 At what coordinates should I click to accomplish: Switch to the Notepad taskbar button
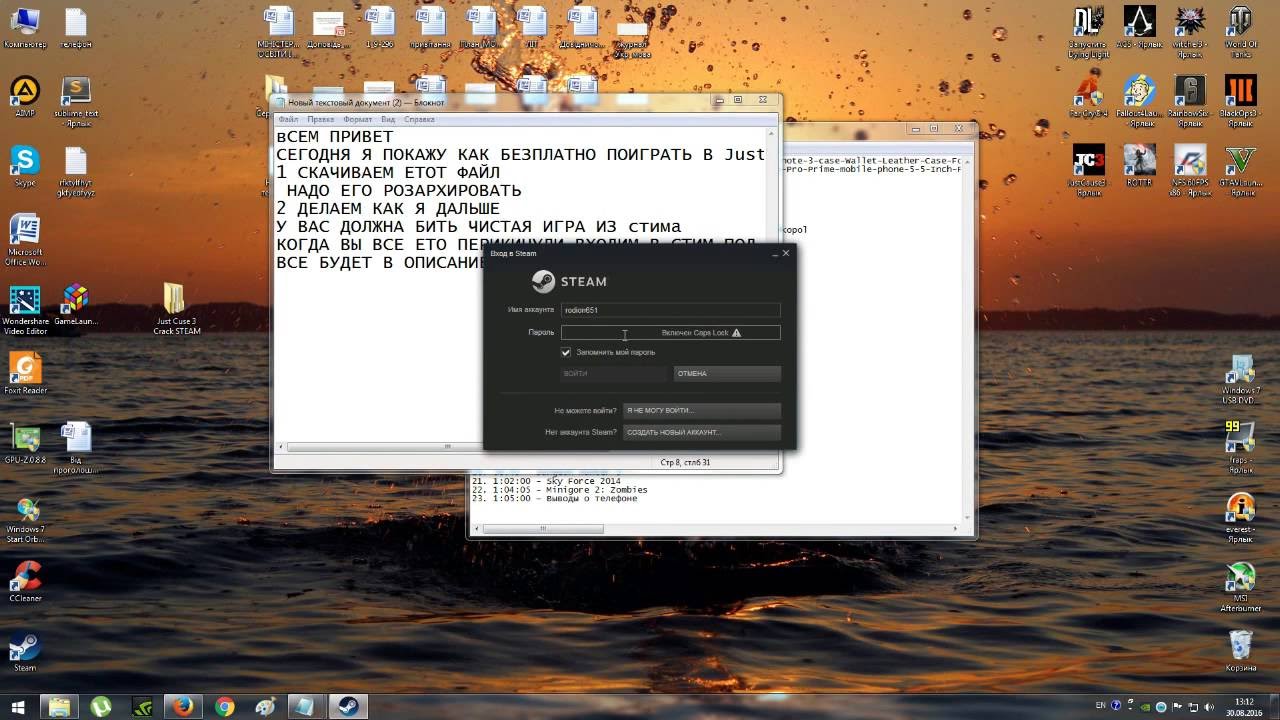click(306, 706)
